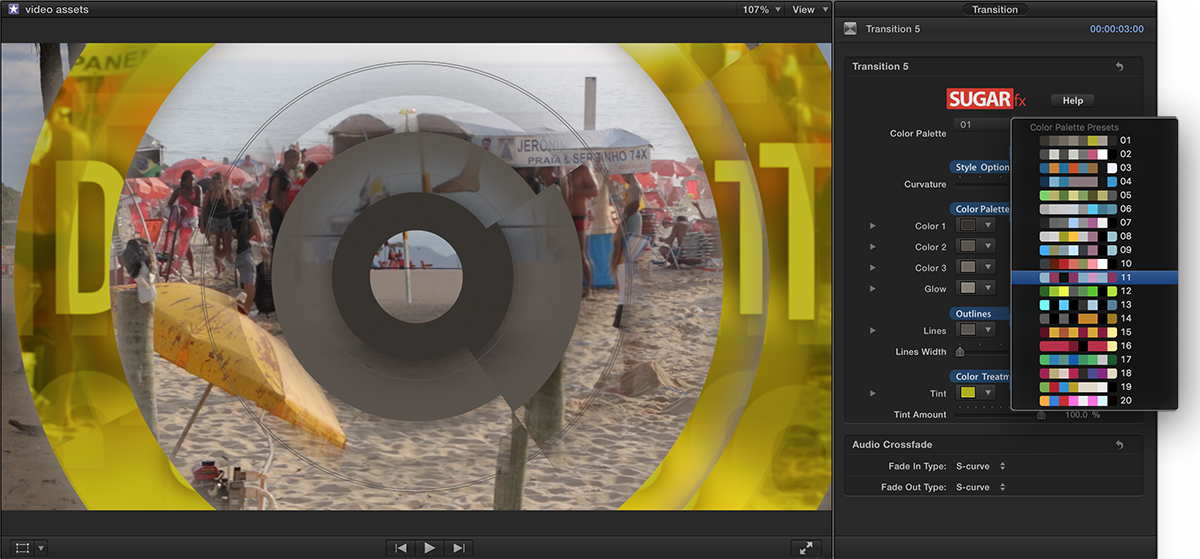Open Glow swatch dropdown arrow

pos(988,288)
